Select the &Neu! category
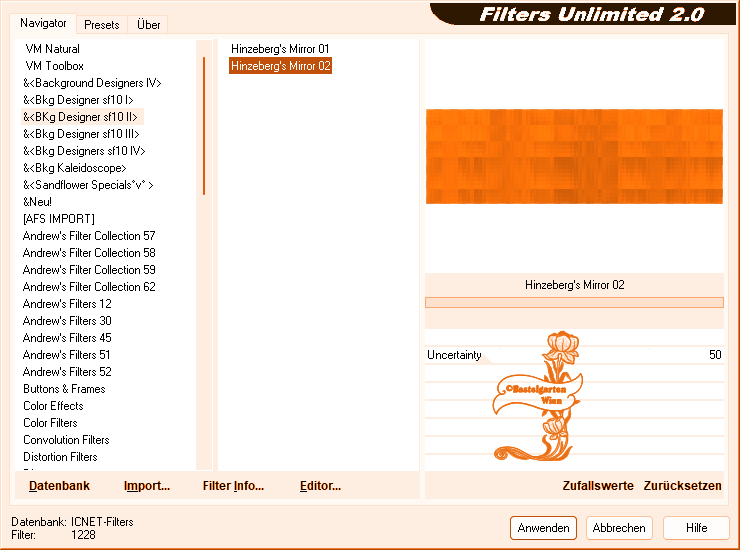 [x=37, y=202]
